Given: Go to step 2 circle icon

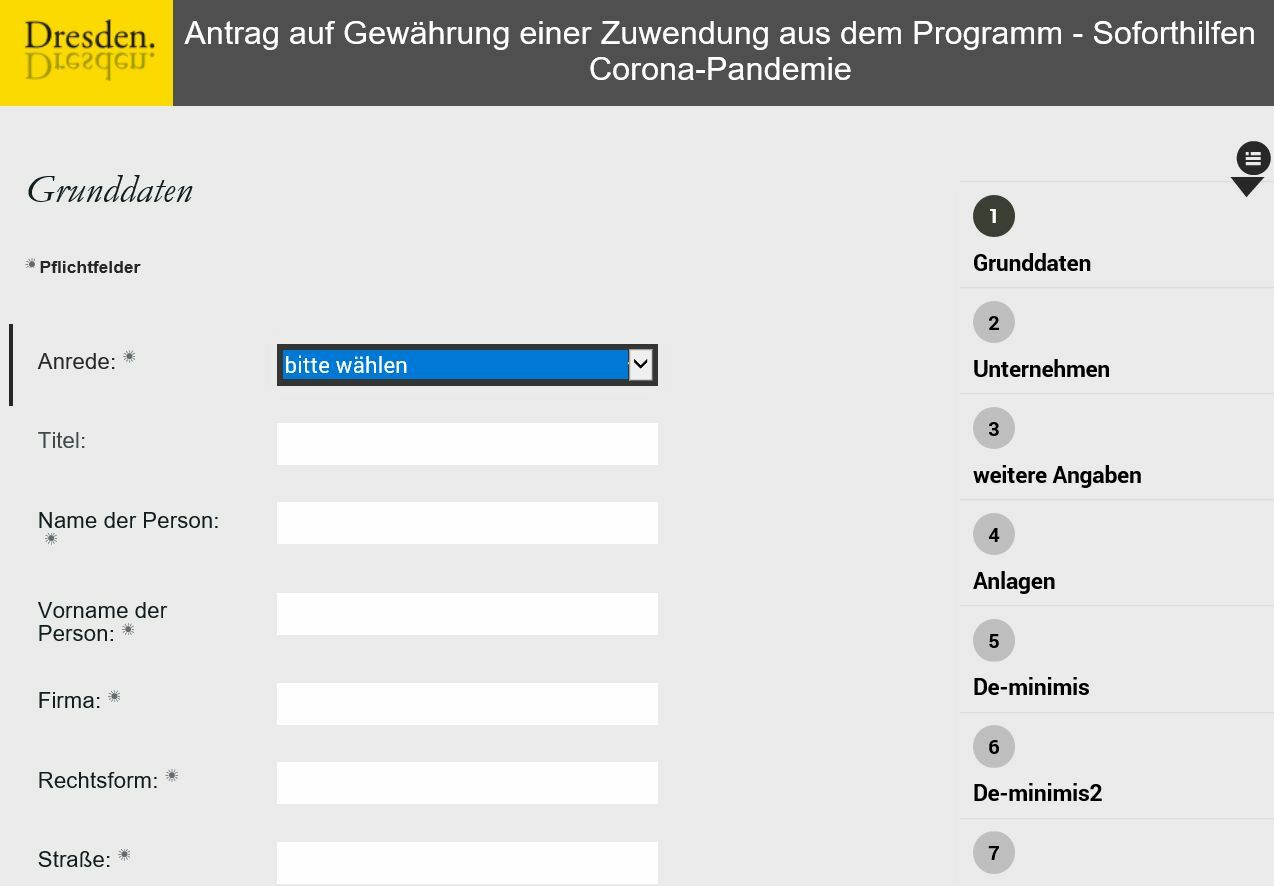Looking at the screenshot, I should click(993, 322).
